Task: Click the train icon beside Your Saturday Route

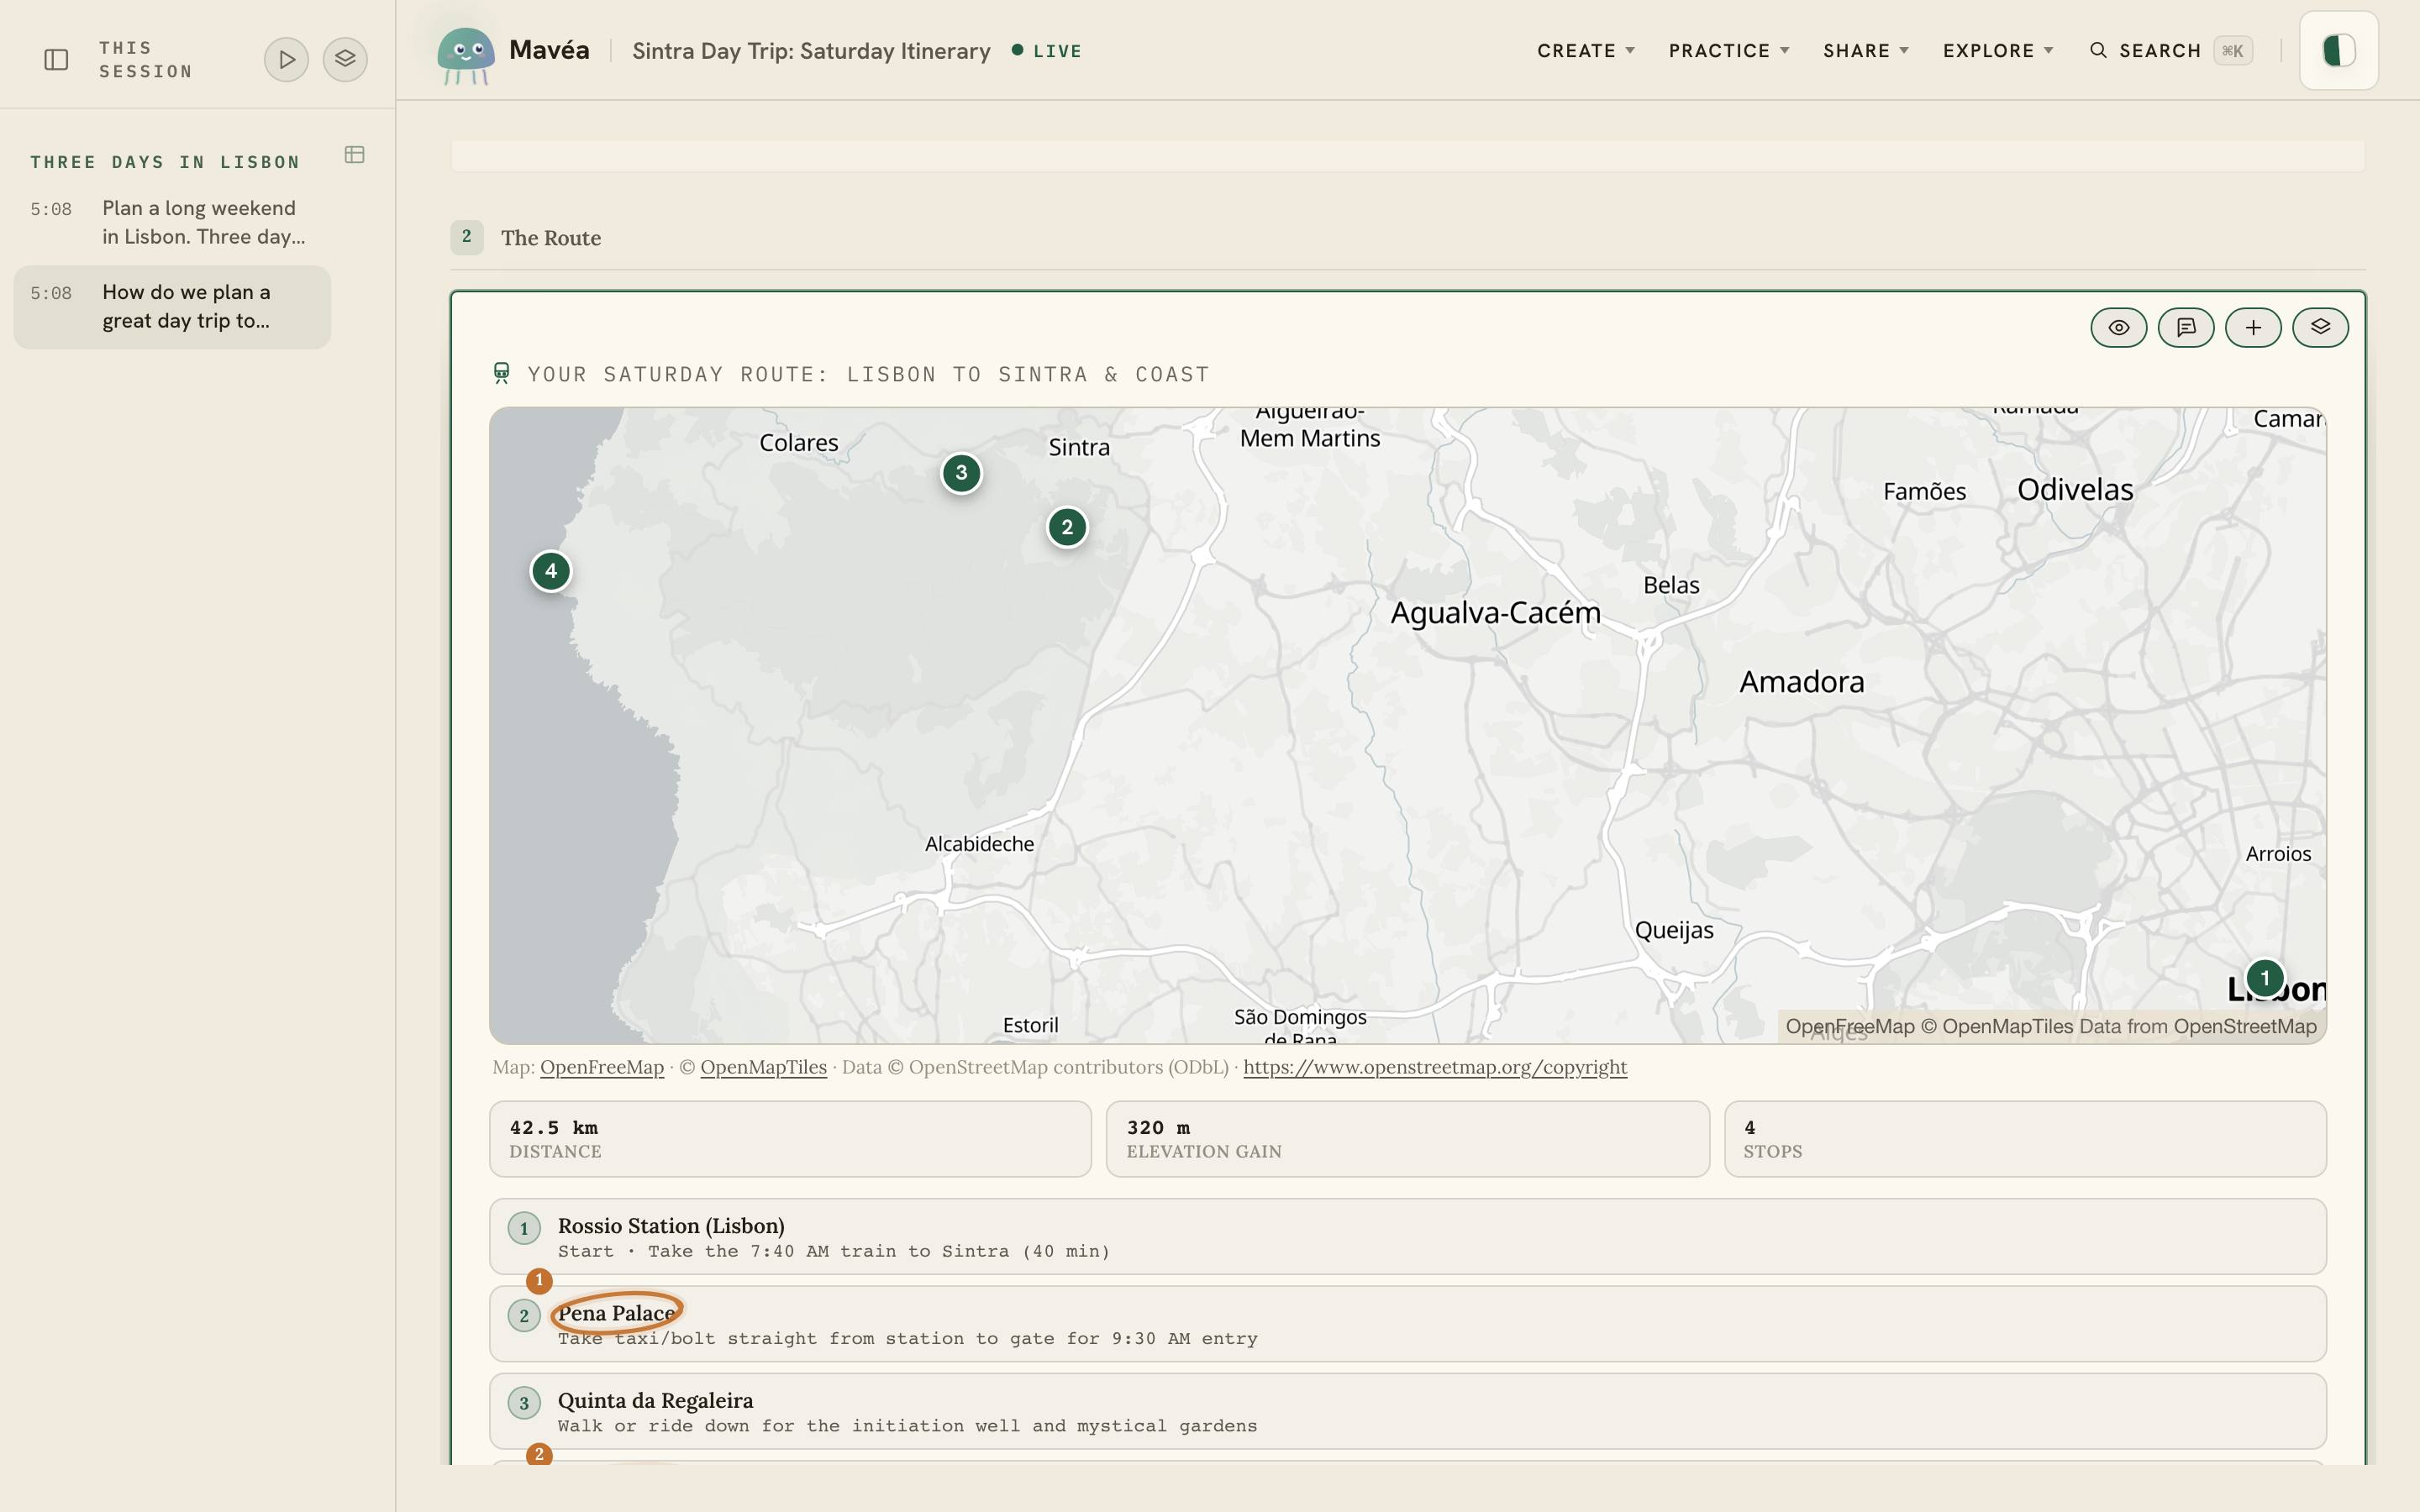Action: (x=502, y=374)
